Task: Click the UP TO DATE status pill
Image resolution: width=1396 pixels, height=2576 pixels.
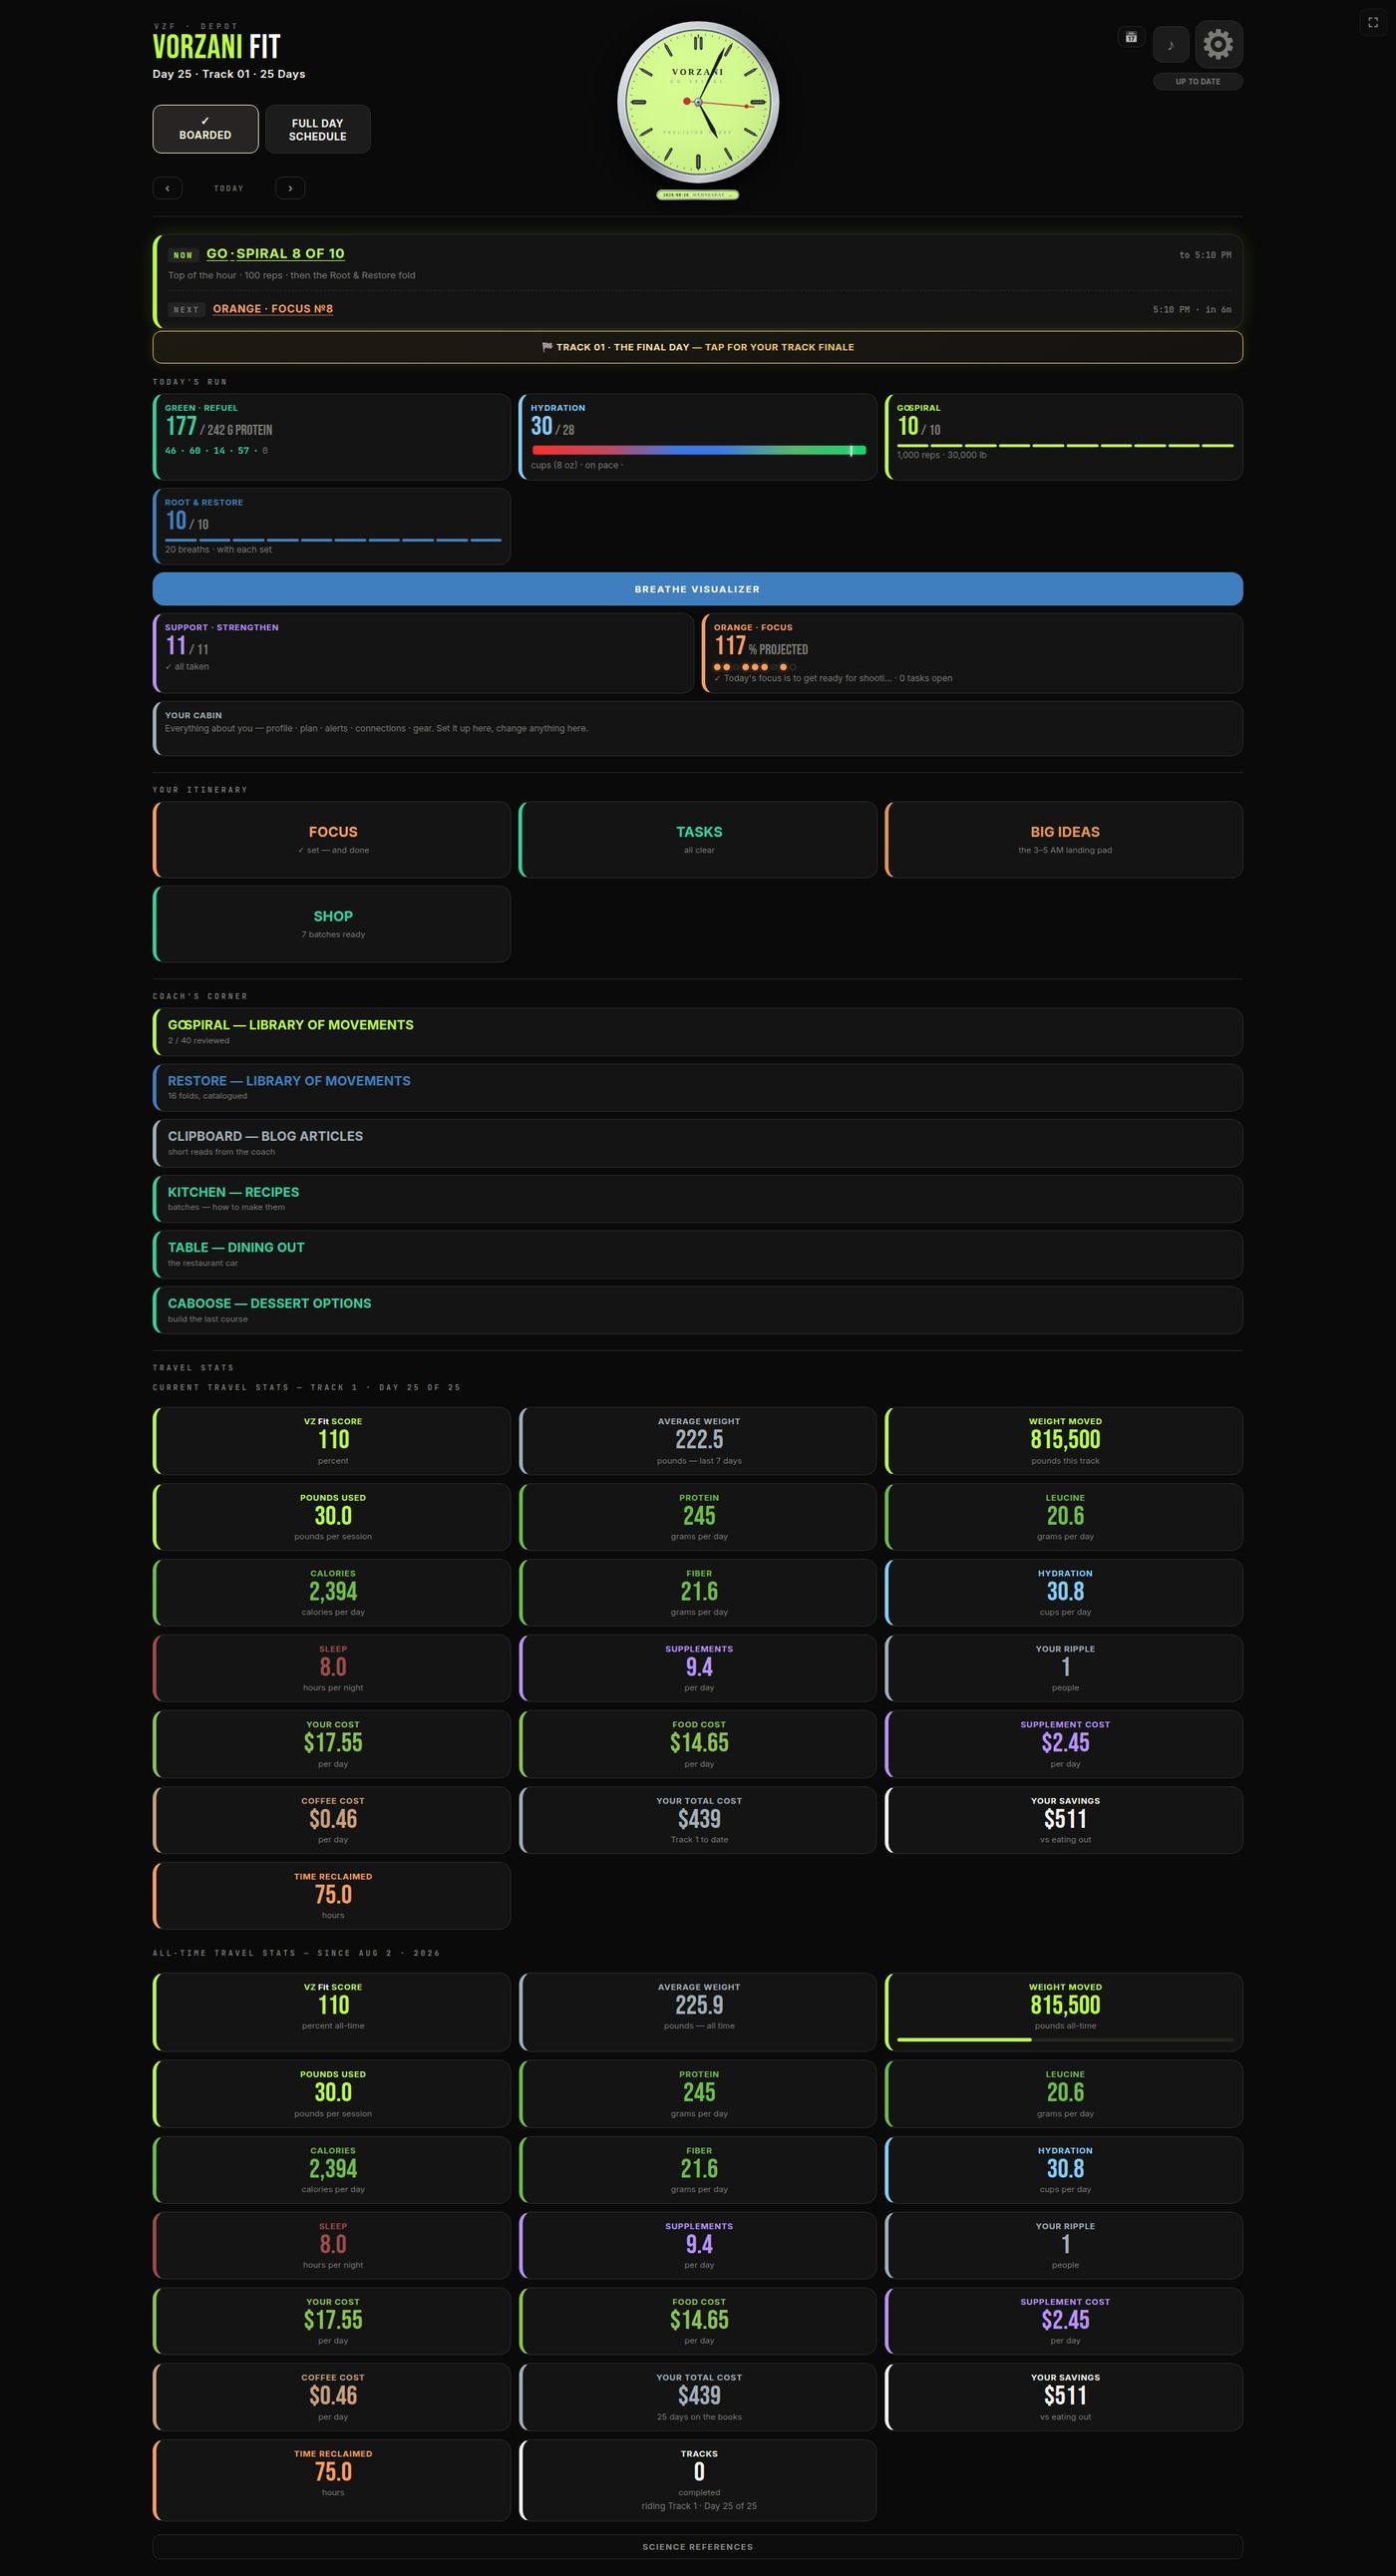Action: (x=1198, y=82)
